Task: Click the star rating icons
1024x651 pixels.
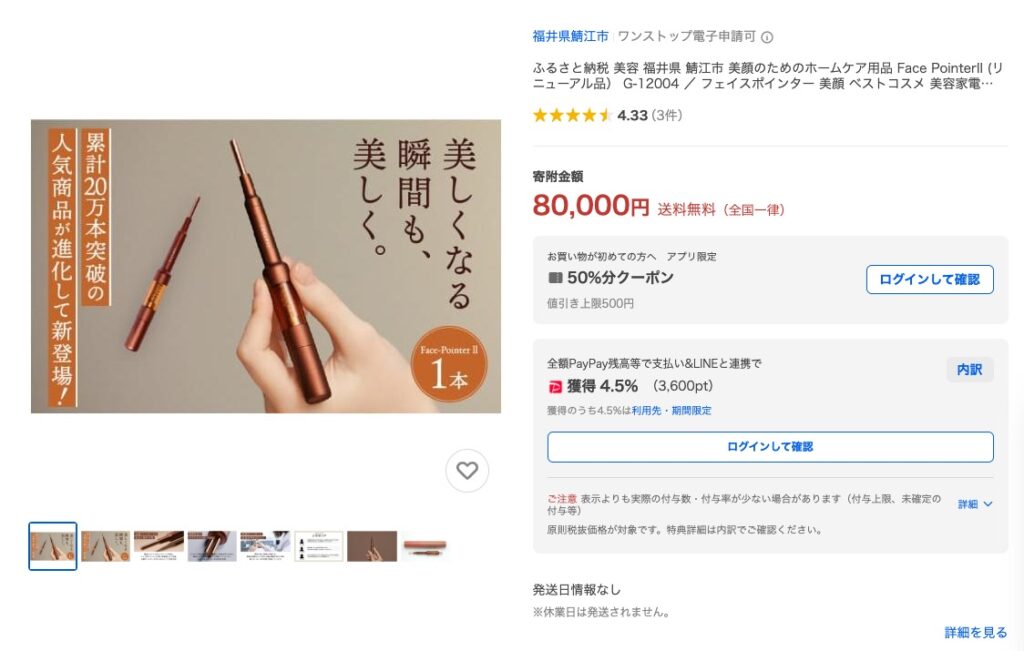Action: click(x=572, y=116)
